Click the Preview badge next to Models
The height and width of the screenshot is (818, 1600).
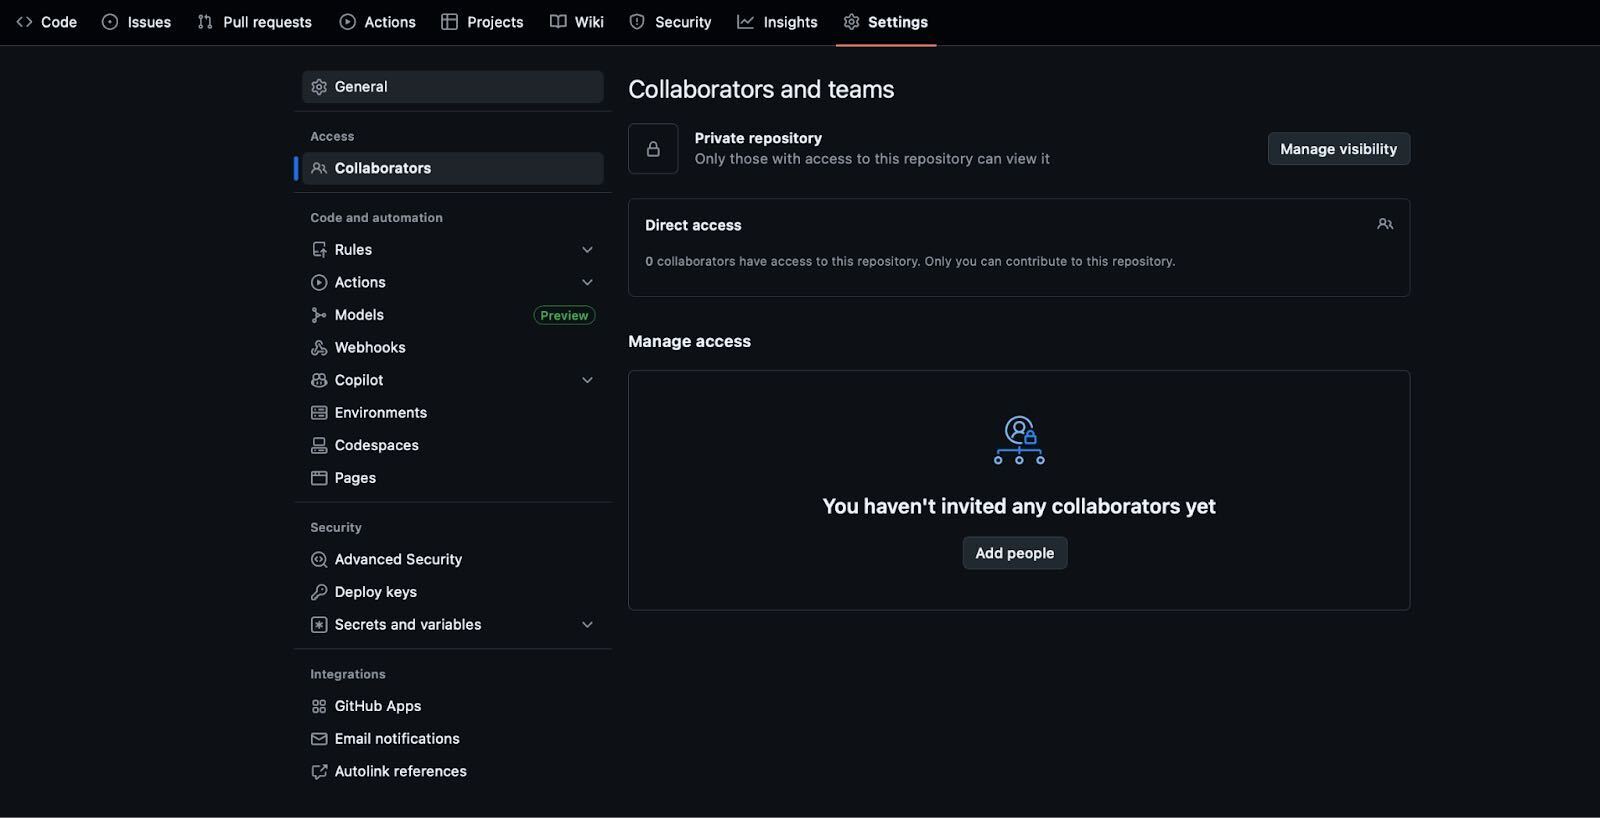pos(564,315)
